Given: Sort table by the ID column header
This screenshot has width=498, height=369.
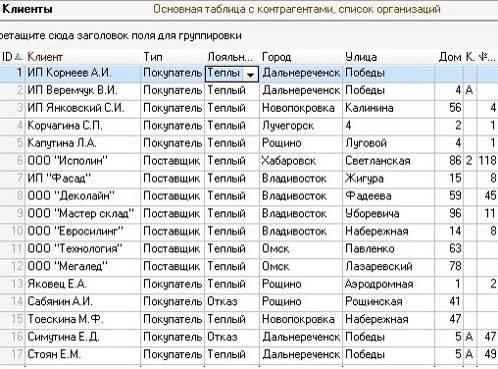Looking at the screenshot, I should coord(12,57).
